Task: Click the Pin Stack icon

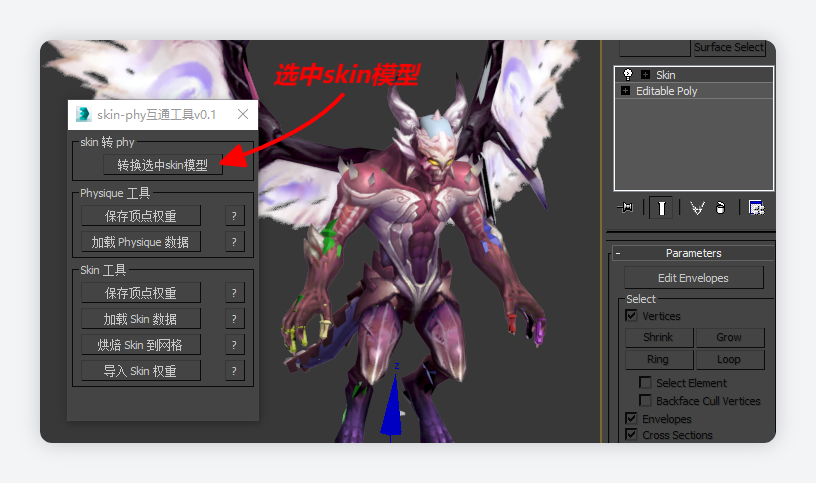Action: click(627, 208)
